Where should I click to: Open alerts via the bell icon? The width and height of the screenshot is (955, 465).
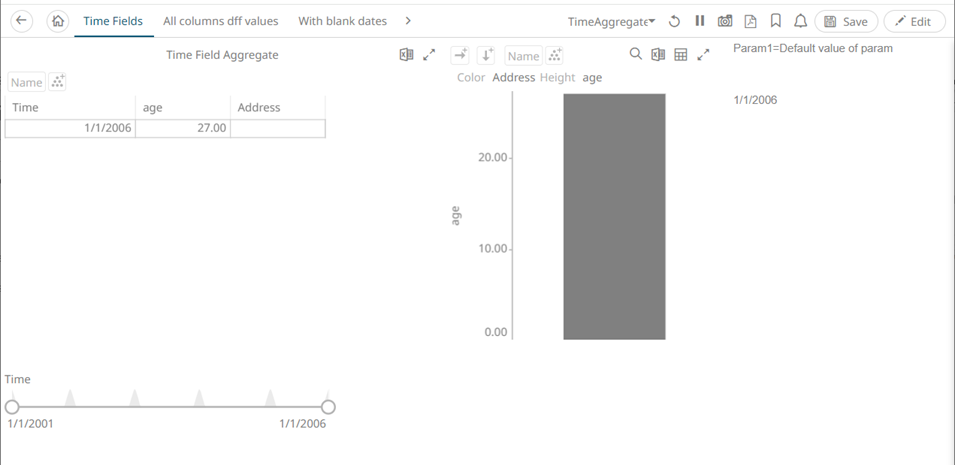[x=800, y=21]
